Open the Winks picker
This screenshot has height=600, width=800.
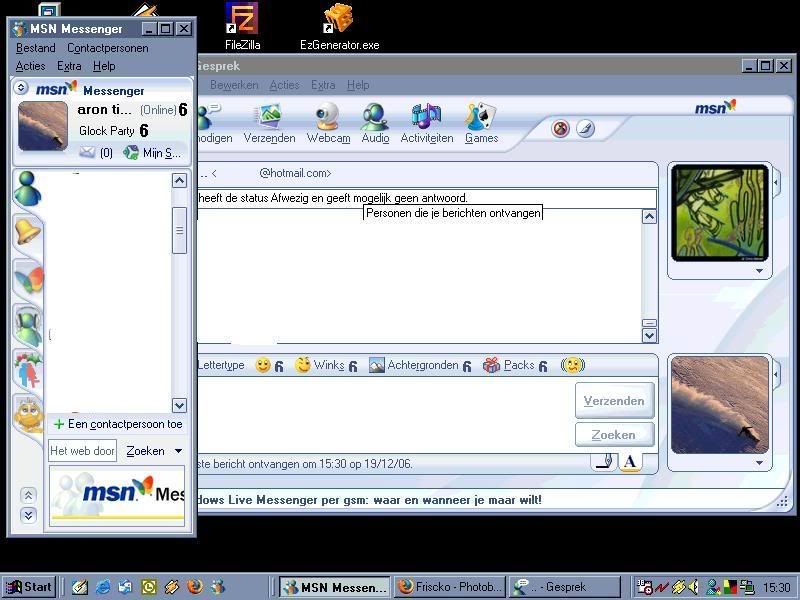click(326, 365)
